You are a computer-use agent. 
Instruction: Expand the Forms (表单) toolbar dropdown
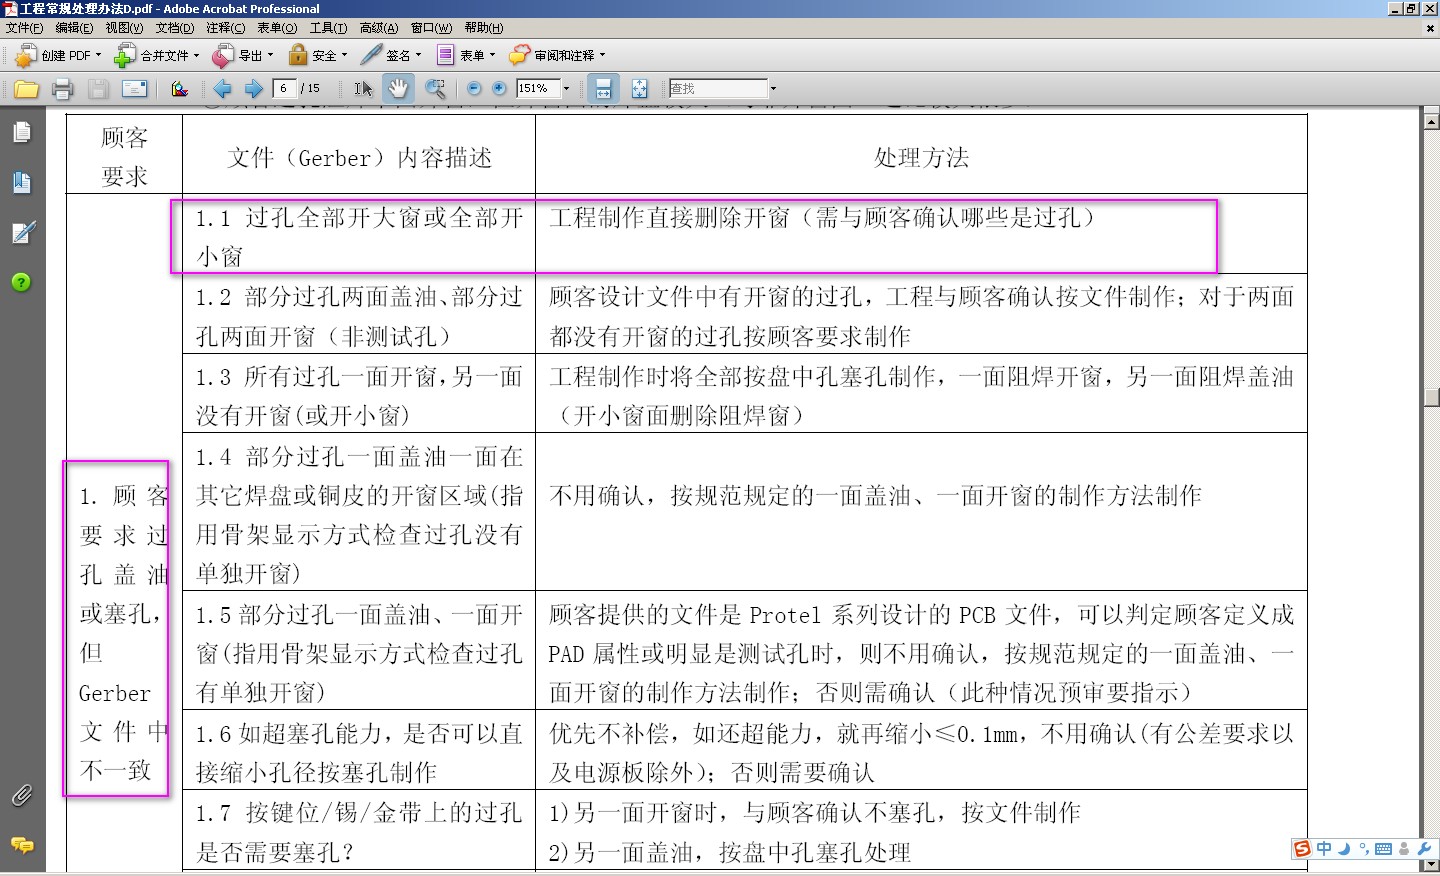point(492,56)
